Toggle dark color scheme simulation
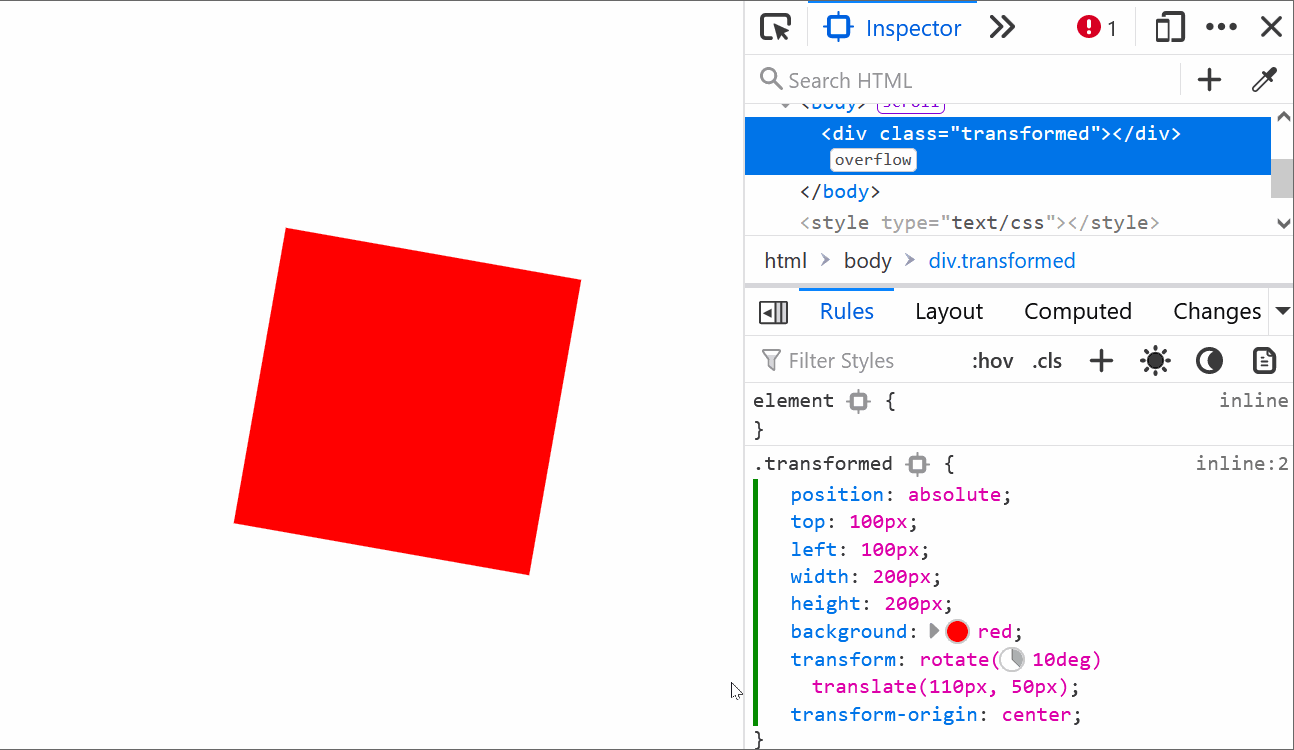This screenshot has height=750, width=1294. tap(1209, 361)
